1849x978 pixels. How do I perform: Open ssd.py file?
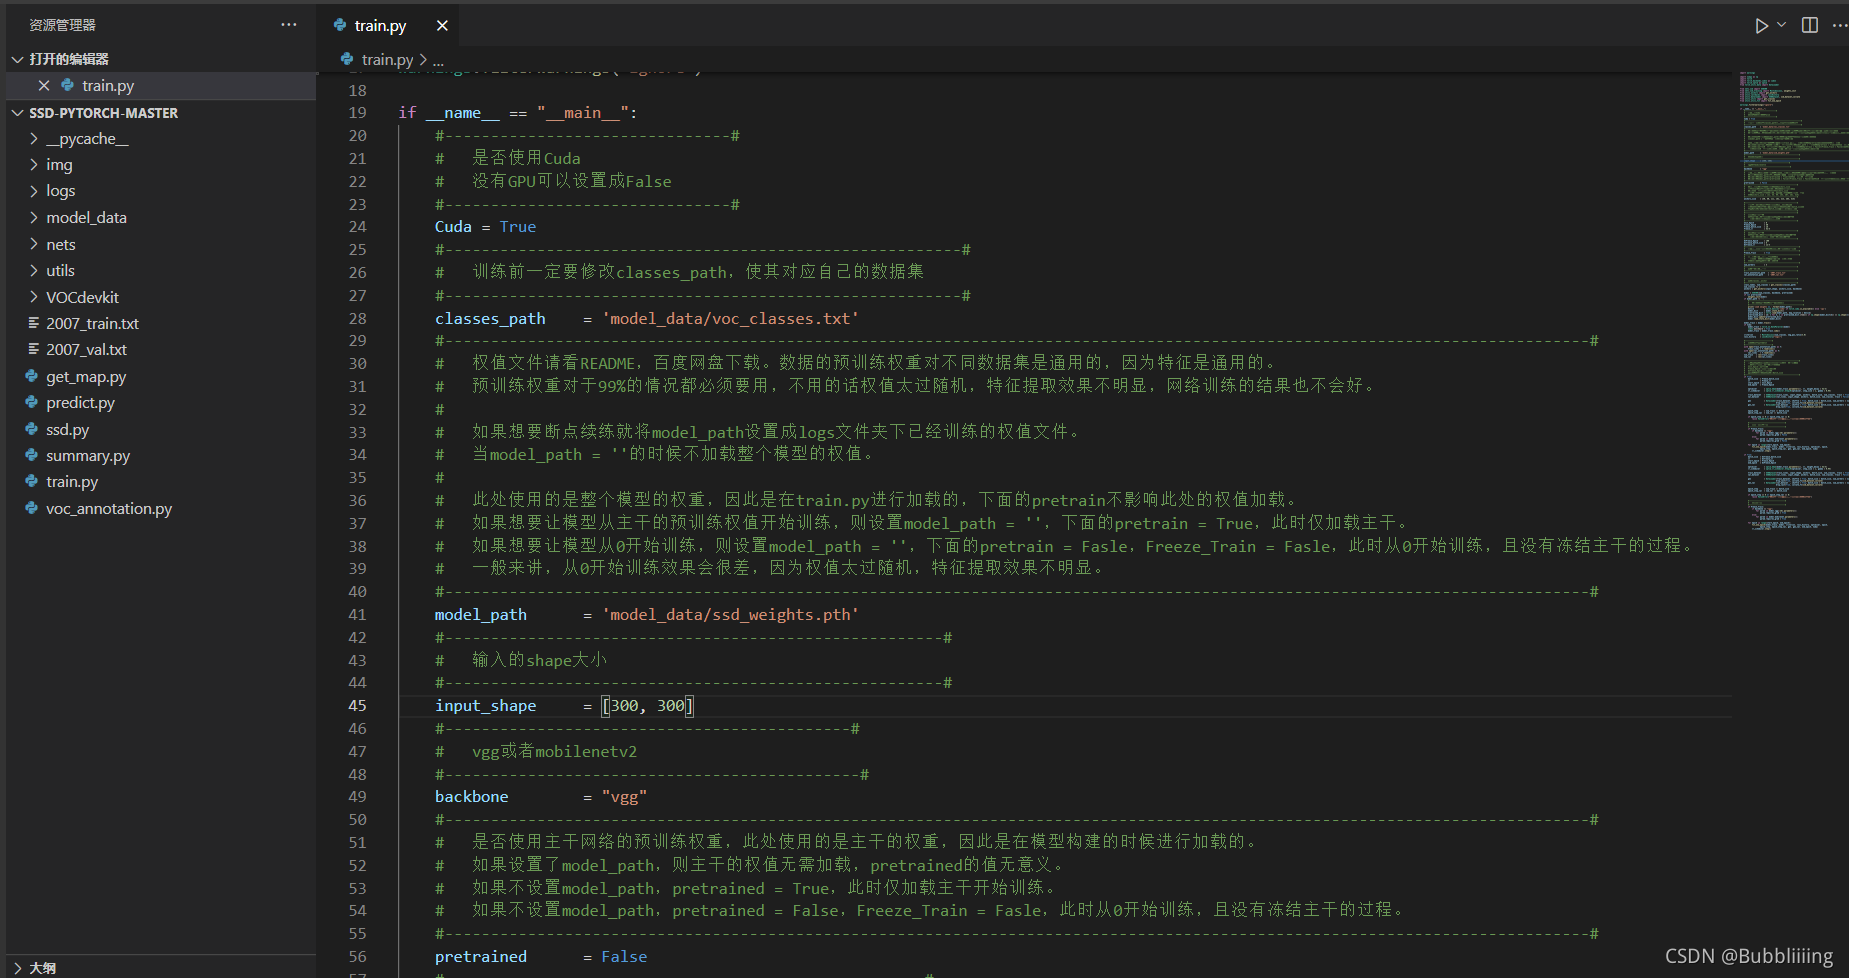coord(67,430)
